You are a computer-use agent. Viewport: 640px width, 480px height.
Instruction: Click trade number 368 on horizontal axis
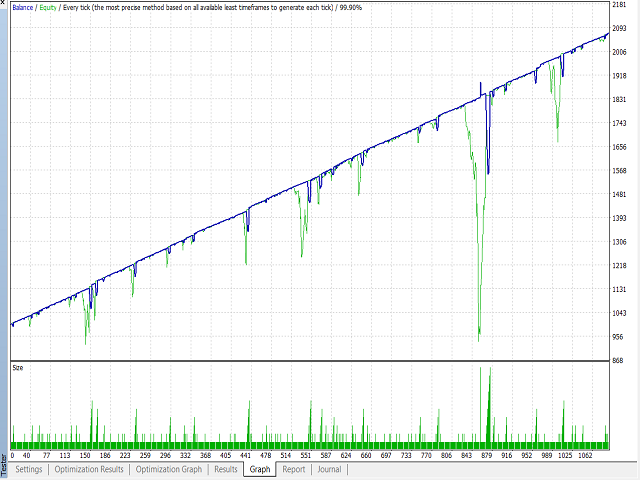point(205,455)
